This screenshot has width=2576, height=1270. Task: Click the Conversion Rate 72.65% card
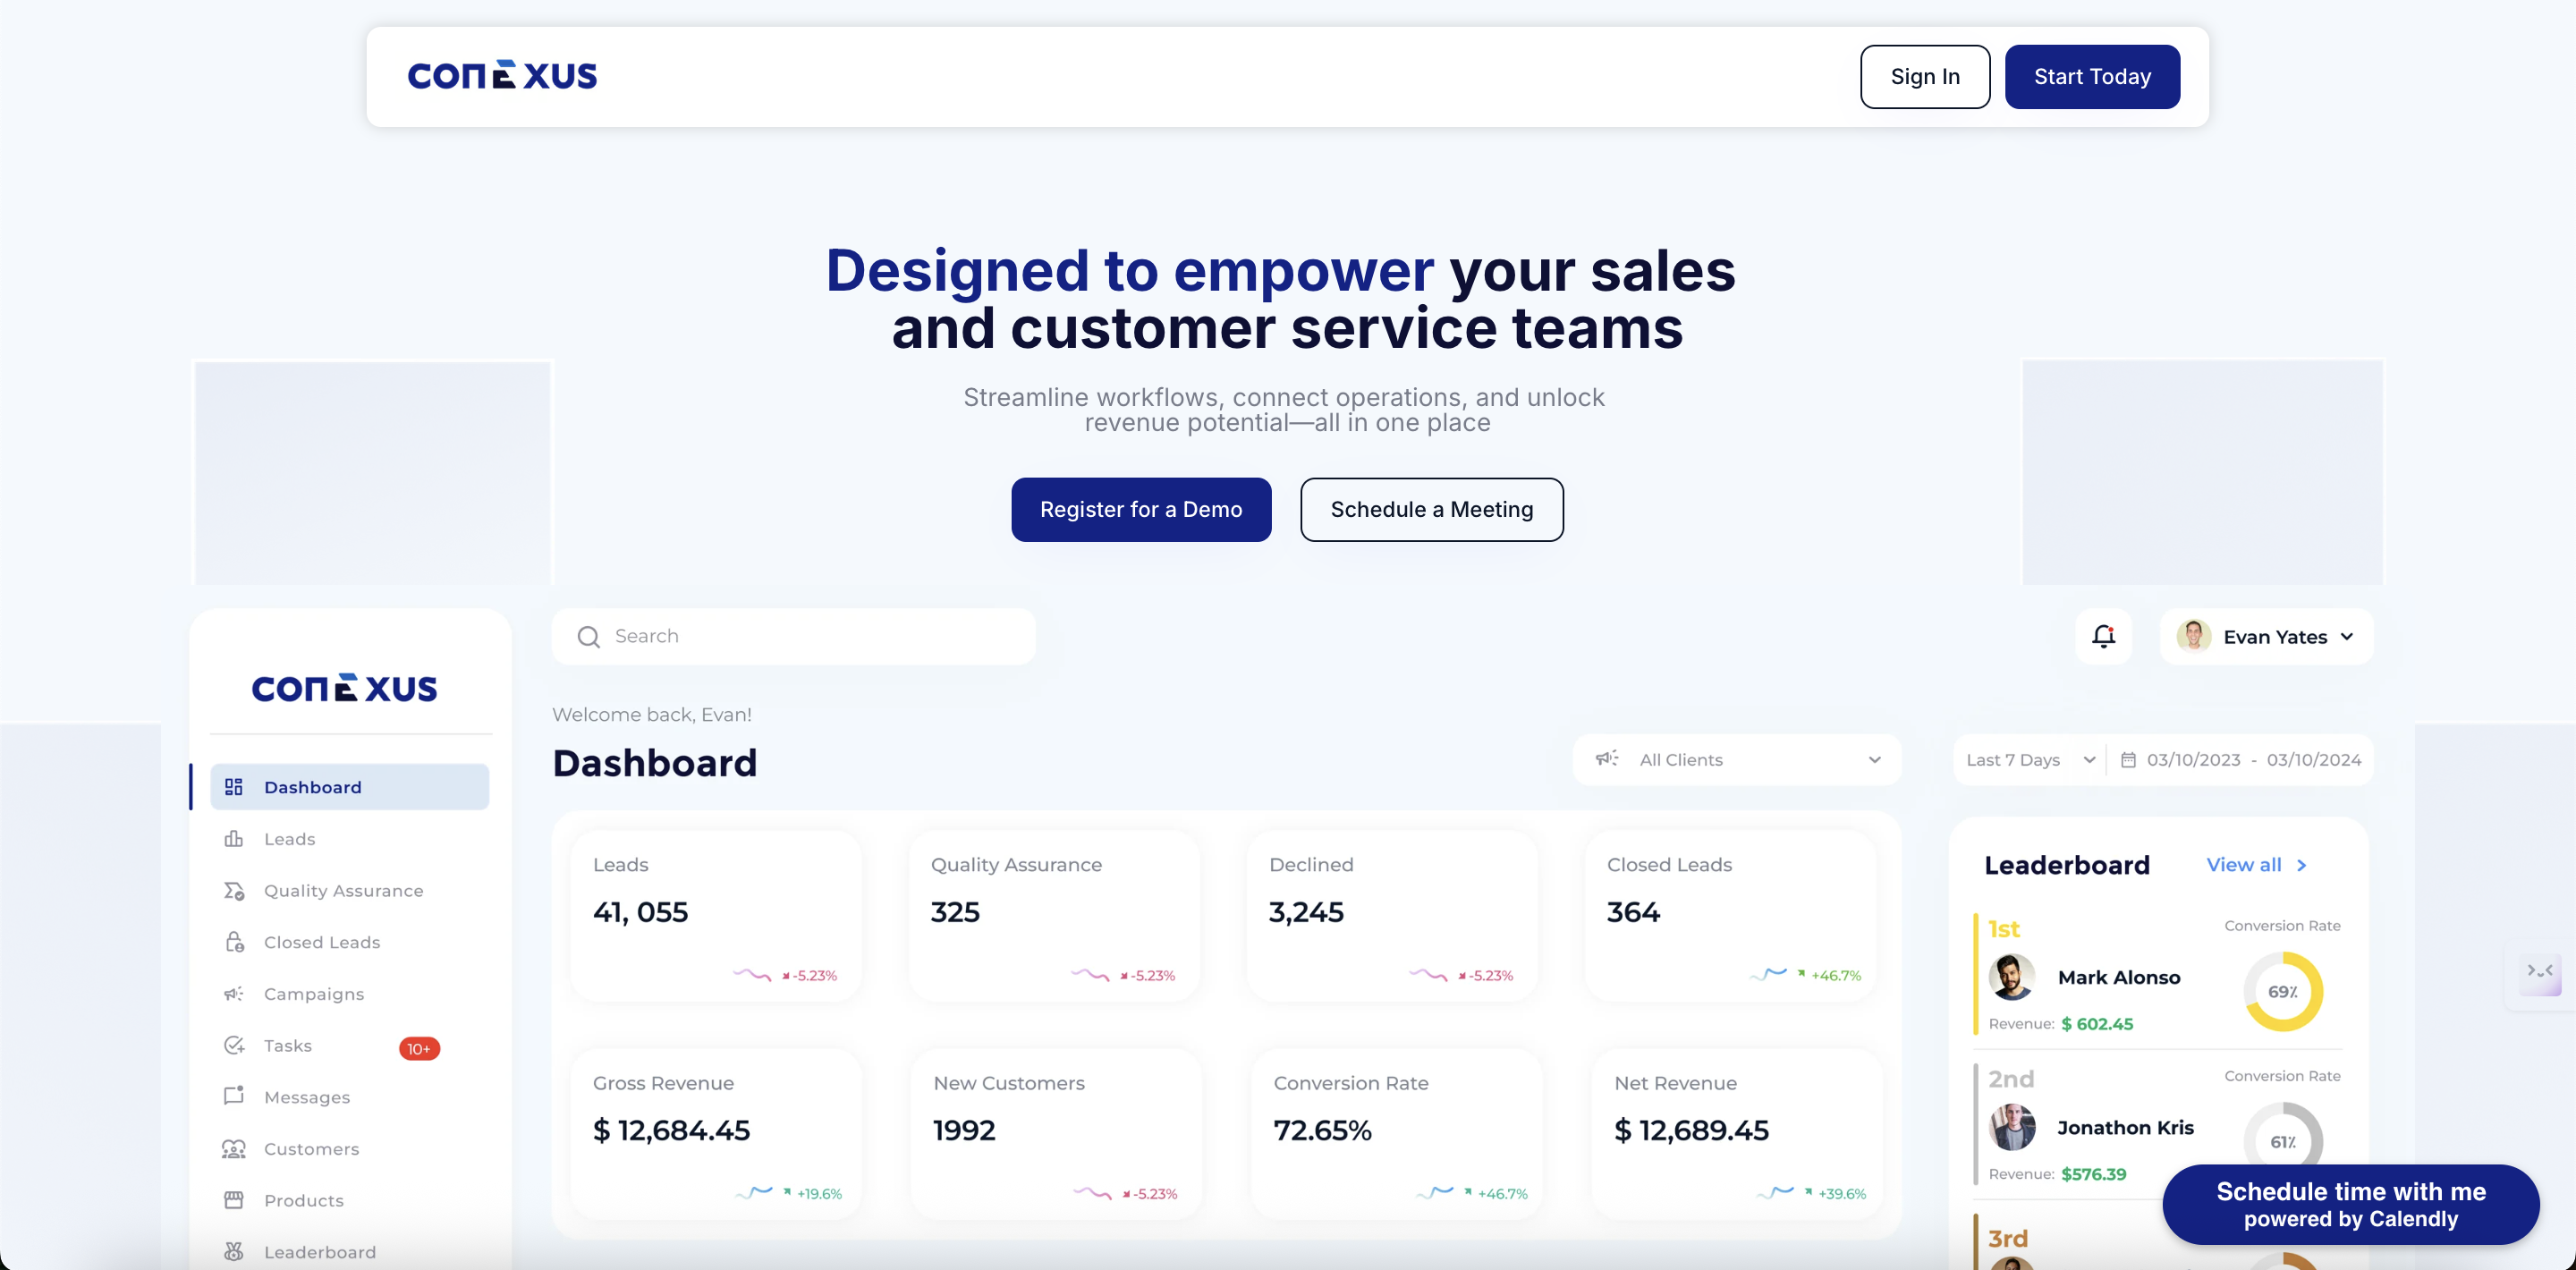1397,1134
